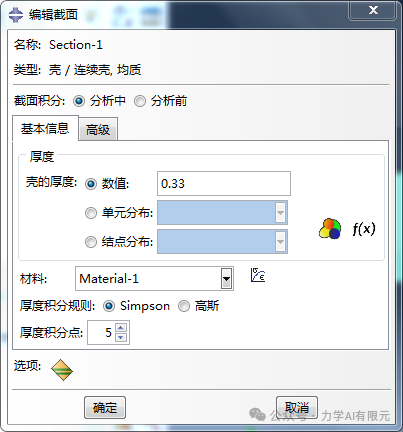Viewport: 403px width, 432px height.
Task: Open the analytical field distribution color icon
Action: (330, 229)
